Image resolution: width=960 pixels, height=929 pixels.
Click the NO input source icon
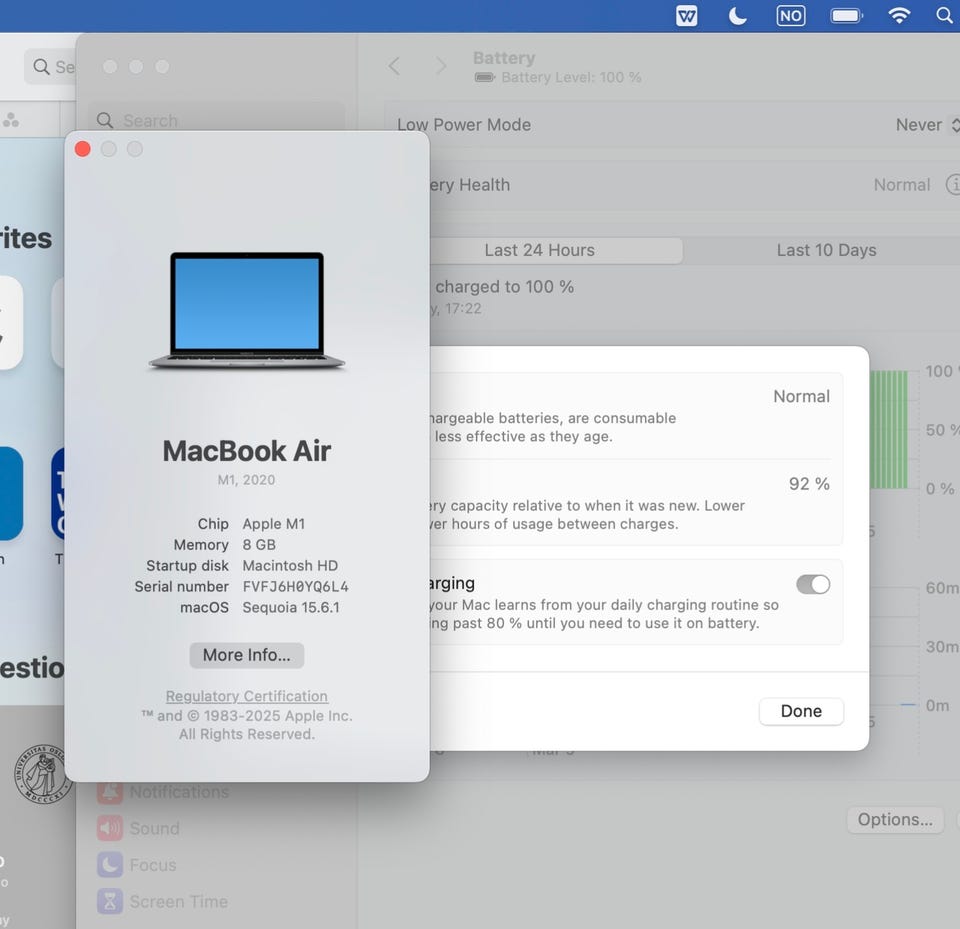pos(790,16)
